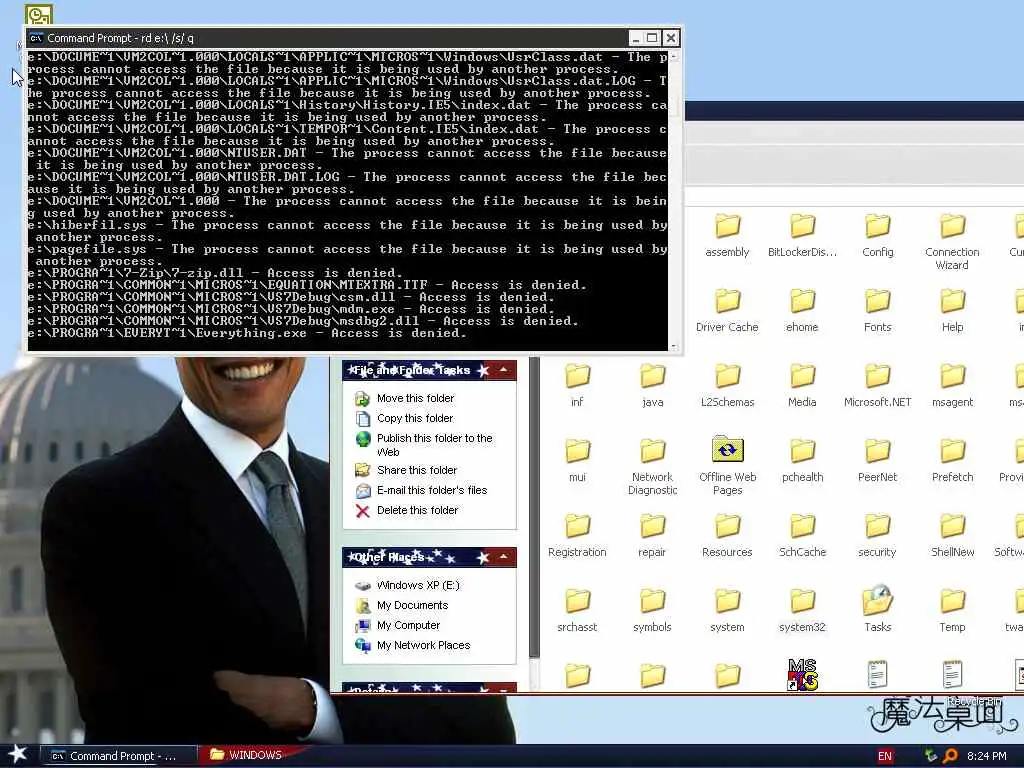Select the pchealth folder
Image resolution: width=1024 pixels, height=768 pixels.
802,460
